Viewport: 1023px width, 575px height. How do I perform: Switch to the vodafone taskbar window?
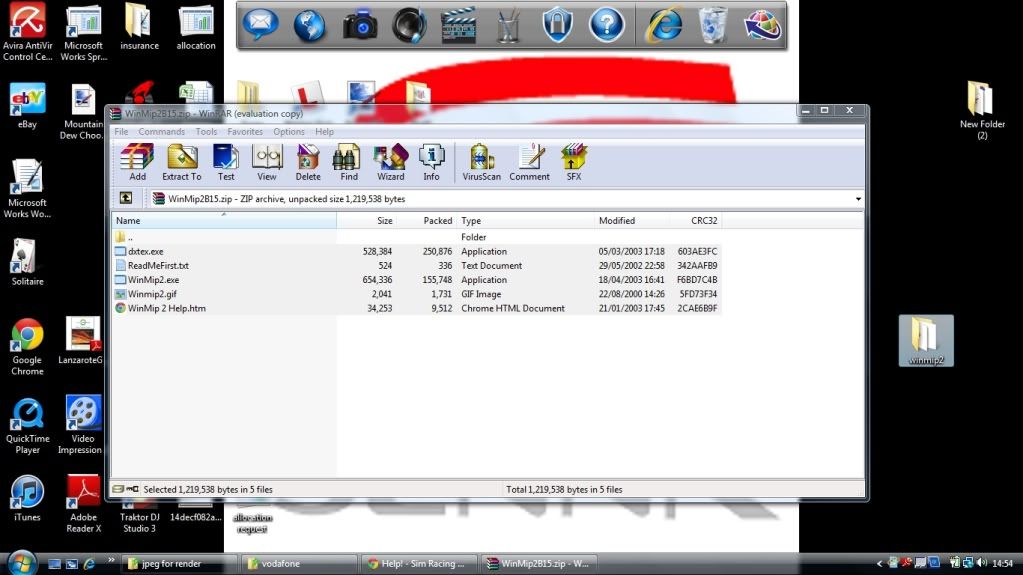297,564
